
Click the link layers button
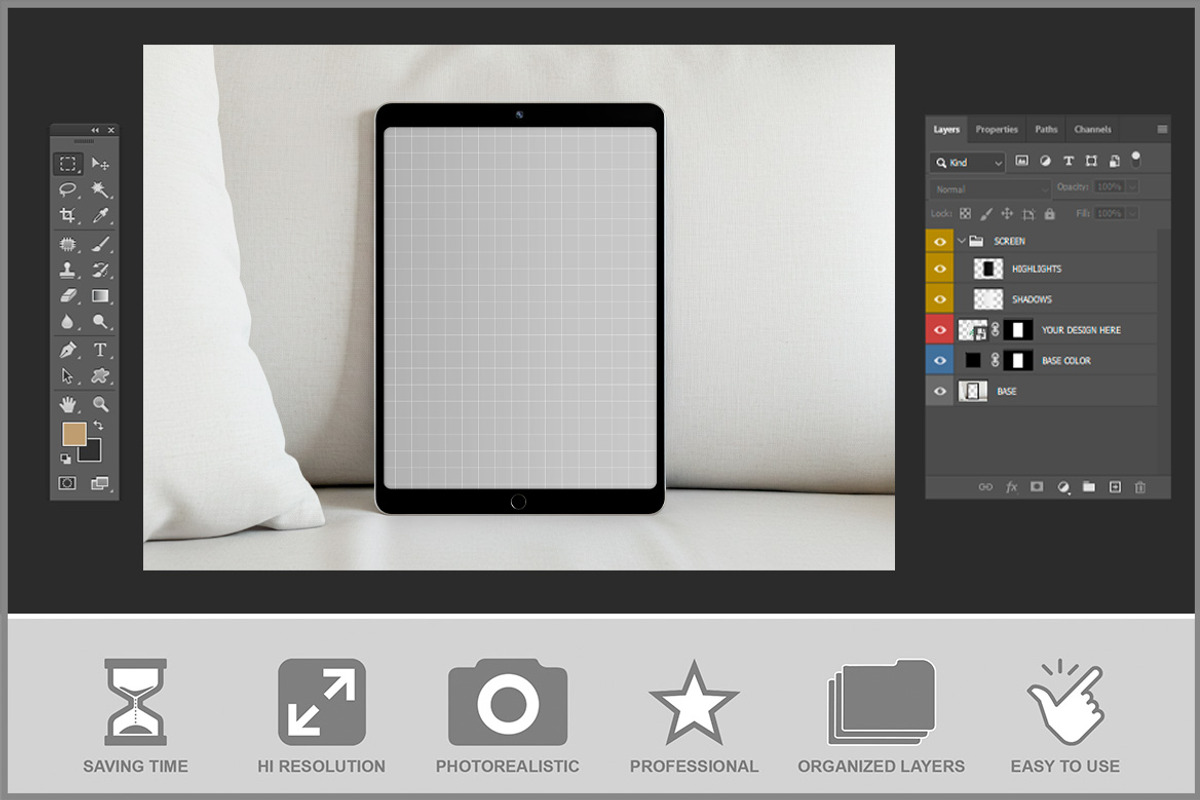[985, 487]
